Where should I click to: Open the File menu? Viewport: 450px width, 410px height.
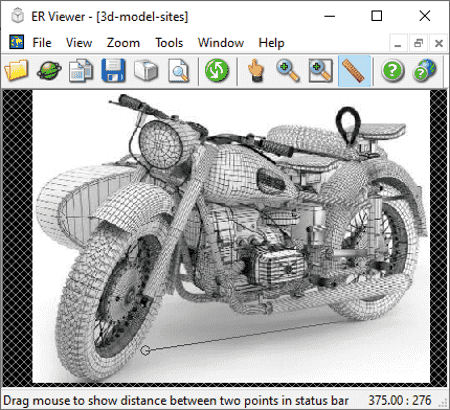click(x=42, y=43)
